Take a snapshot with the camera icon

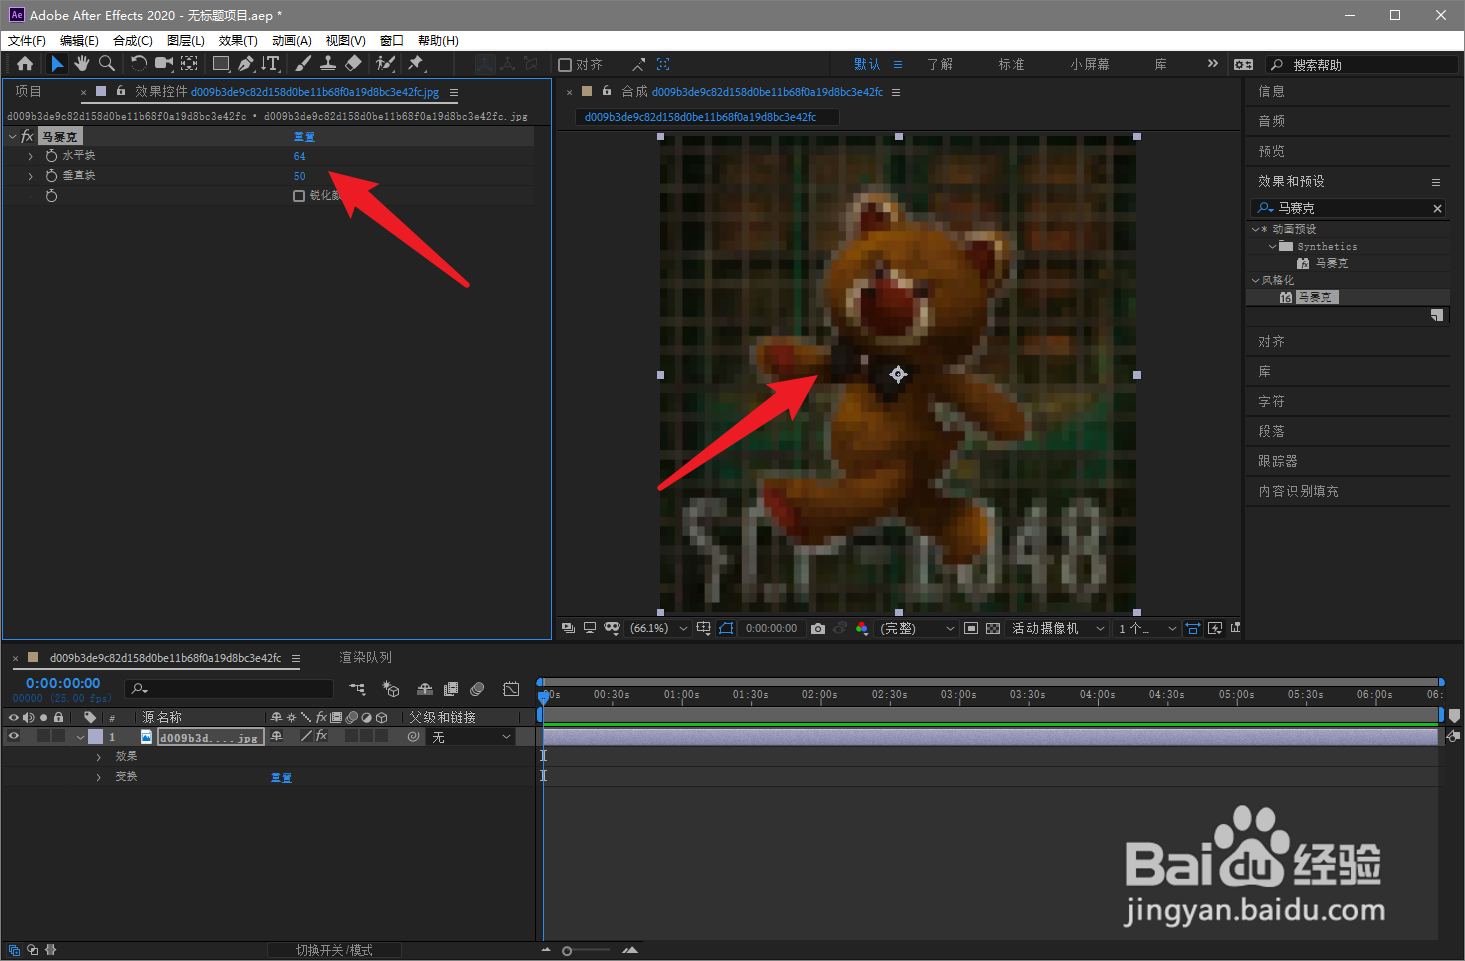818,628
